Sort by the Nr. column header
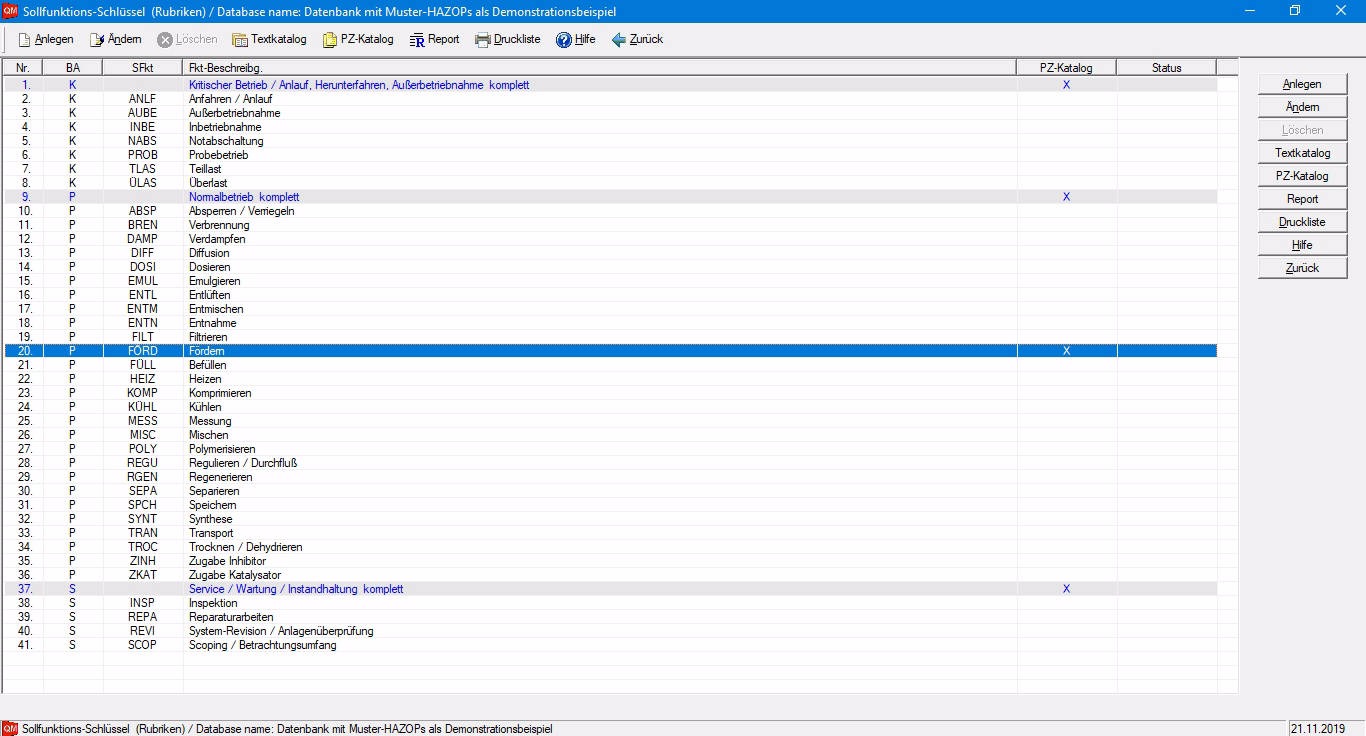The image size is (1366, 736). tap(23, 68)
